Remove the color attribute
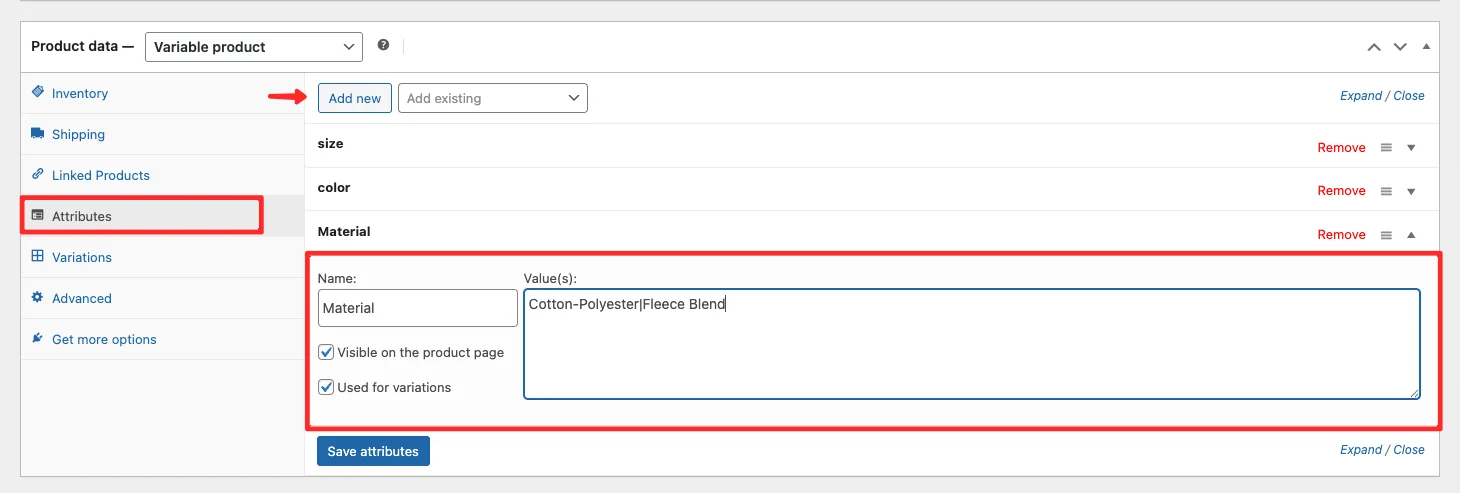This screenshot has height=493, width=1460. pos(1341,190)
